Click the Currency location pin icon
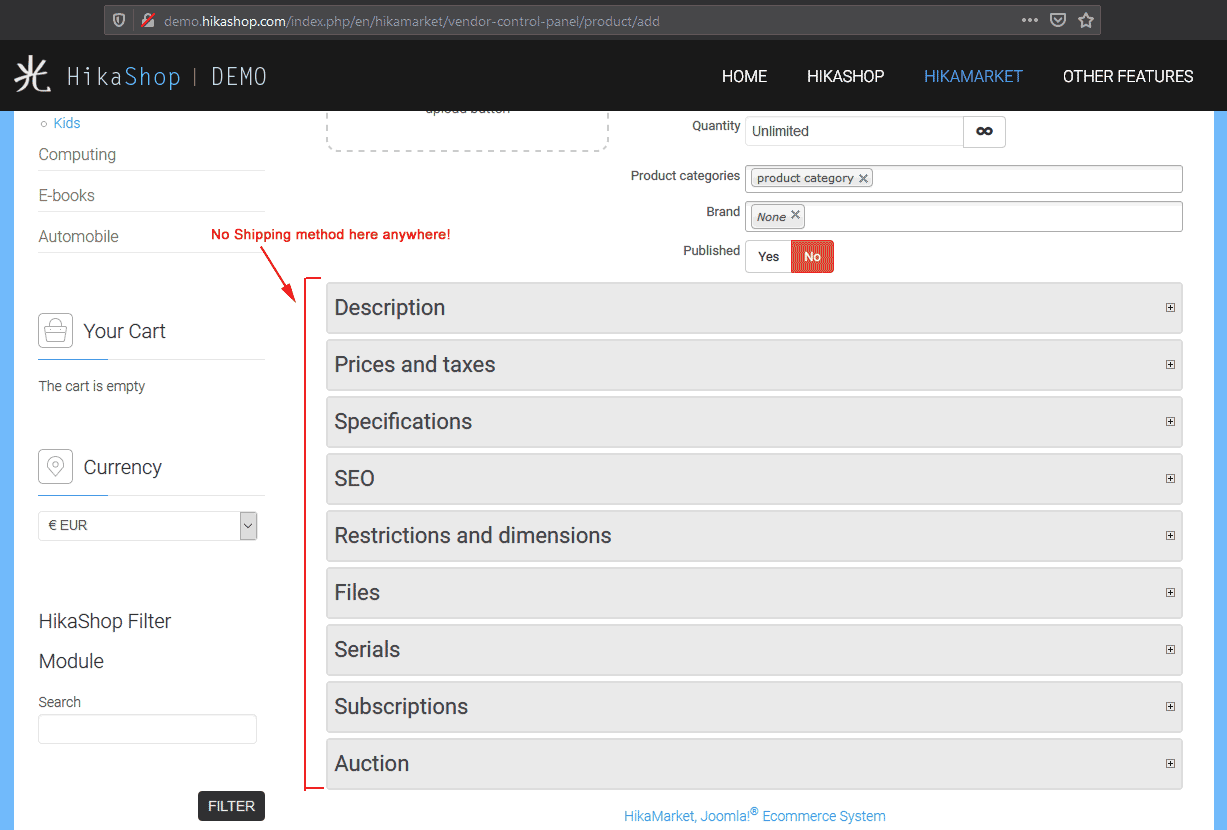Image resolution: width=1227 pixels, height=830 pixels. [55, 466]
